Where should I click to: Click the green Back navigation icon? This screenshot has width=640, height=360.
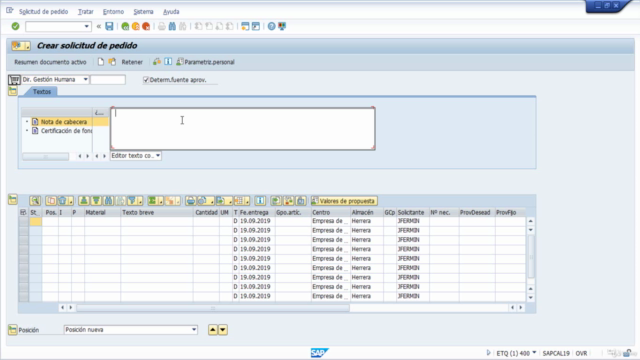point(125,26)
